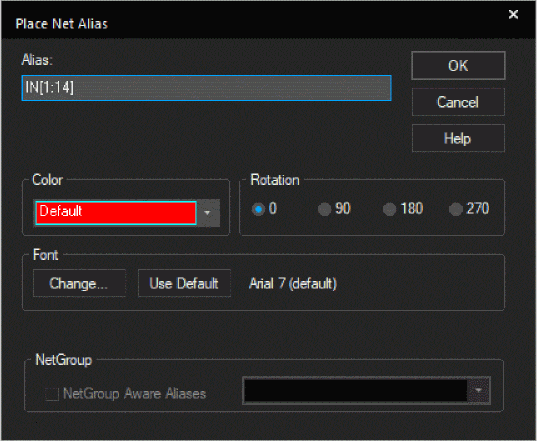Expand the NetGroup dropdown arrow
Screen dimensions: 537x441
pos(479,390)
